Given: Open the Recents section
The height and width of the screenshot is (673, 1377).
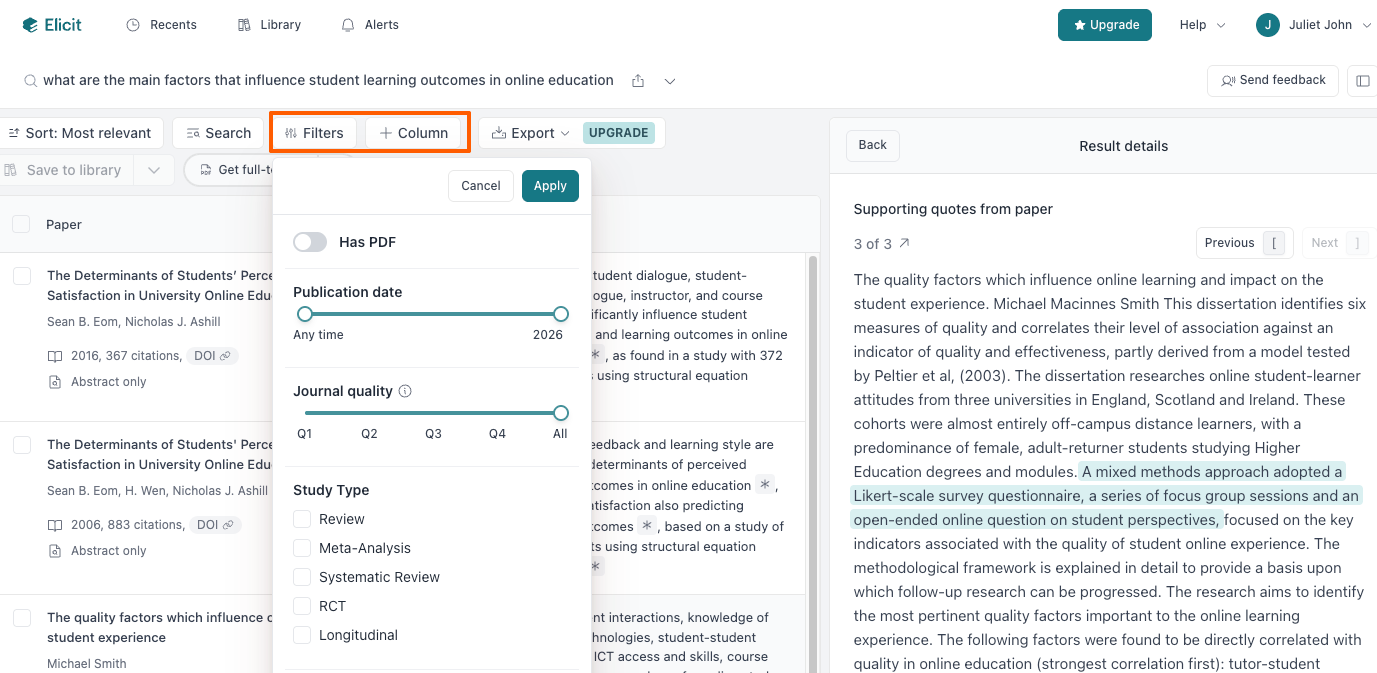Looking at the screenshot, I should [161, 24].
